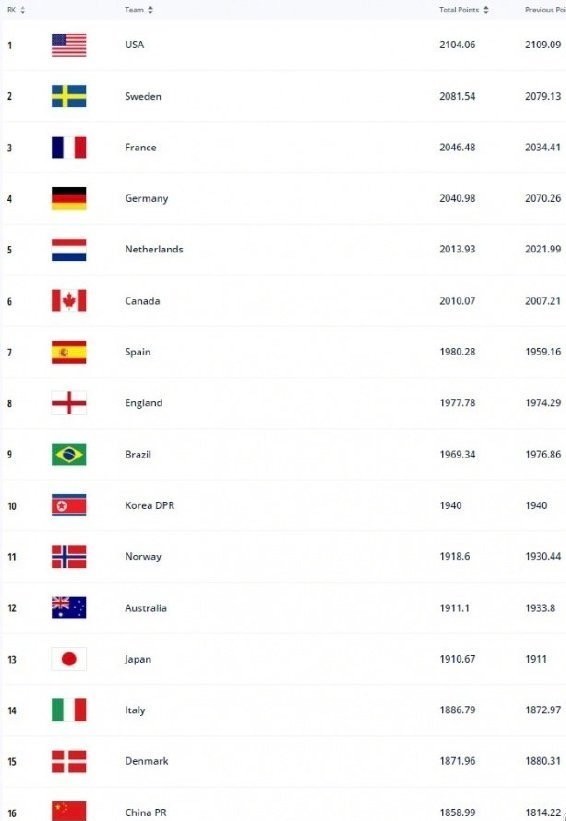Sort by Total Points column
Screen dimensions: 566x821
click(486, 10)
